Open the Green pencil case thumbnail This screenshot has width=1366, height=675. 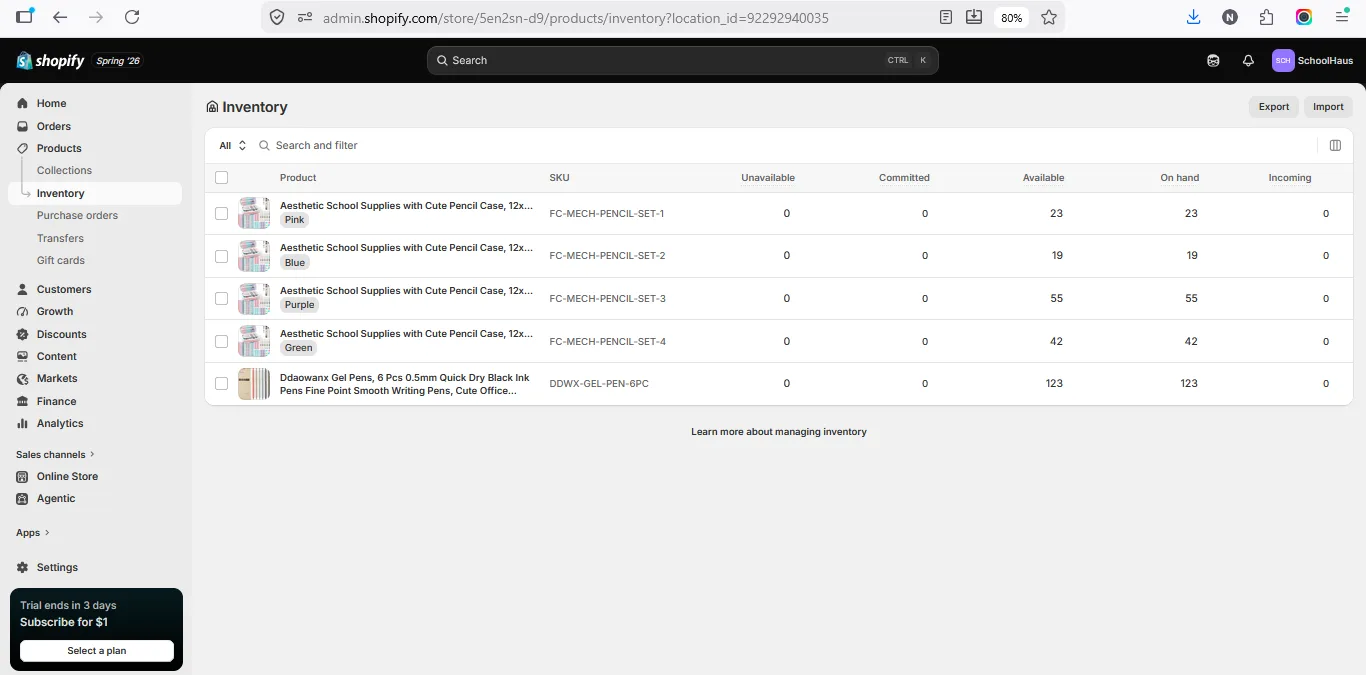coord(254,341)
